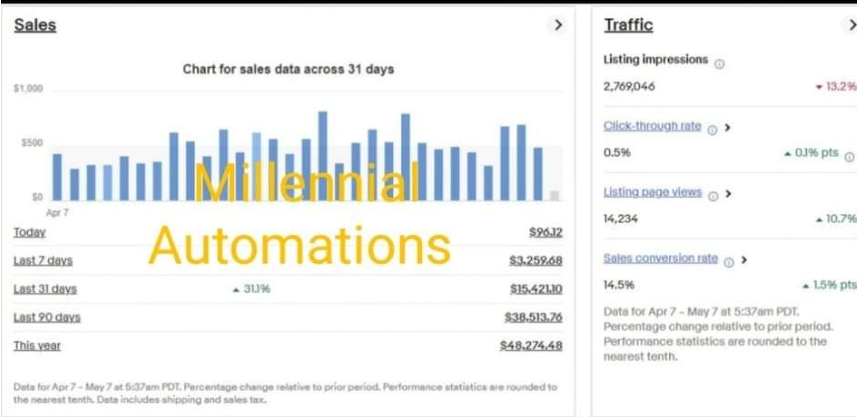The width and height of the screenshot is (857, 417).
Task: Click the 14.5% conversion rate value
Action: pyautogui.click(x=619, y=285)
